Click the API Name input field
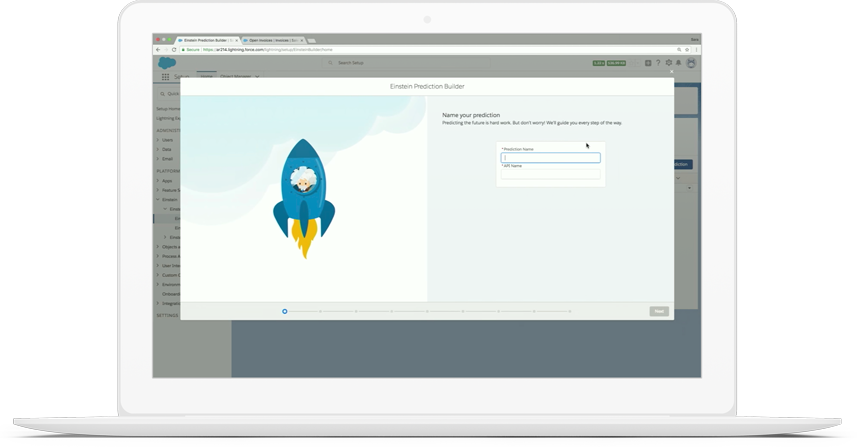The width and height of the screenshot is (857, 447). click(550, 174)
